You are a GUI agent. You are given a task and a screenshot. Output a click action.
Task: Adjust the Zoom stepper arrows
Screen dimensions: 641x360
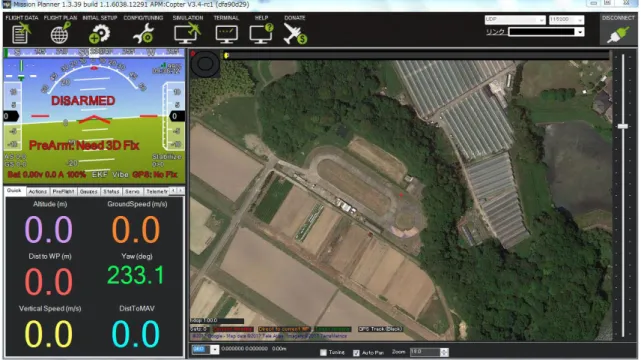(x=444, y=352)
